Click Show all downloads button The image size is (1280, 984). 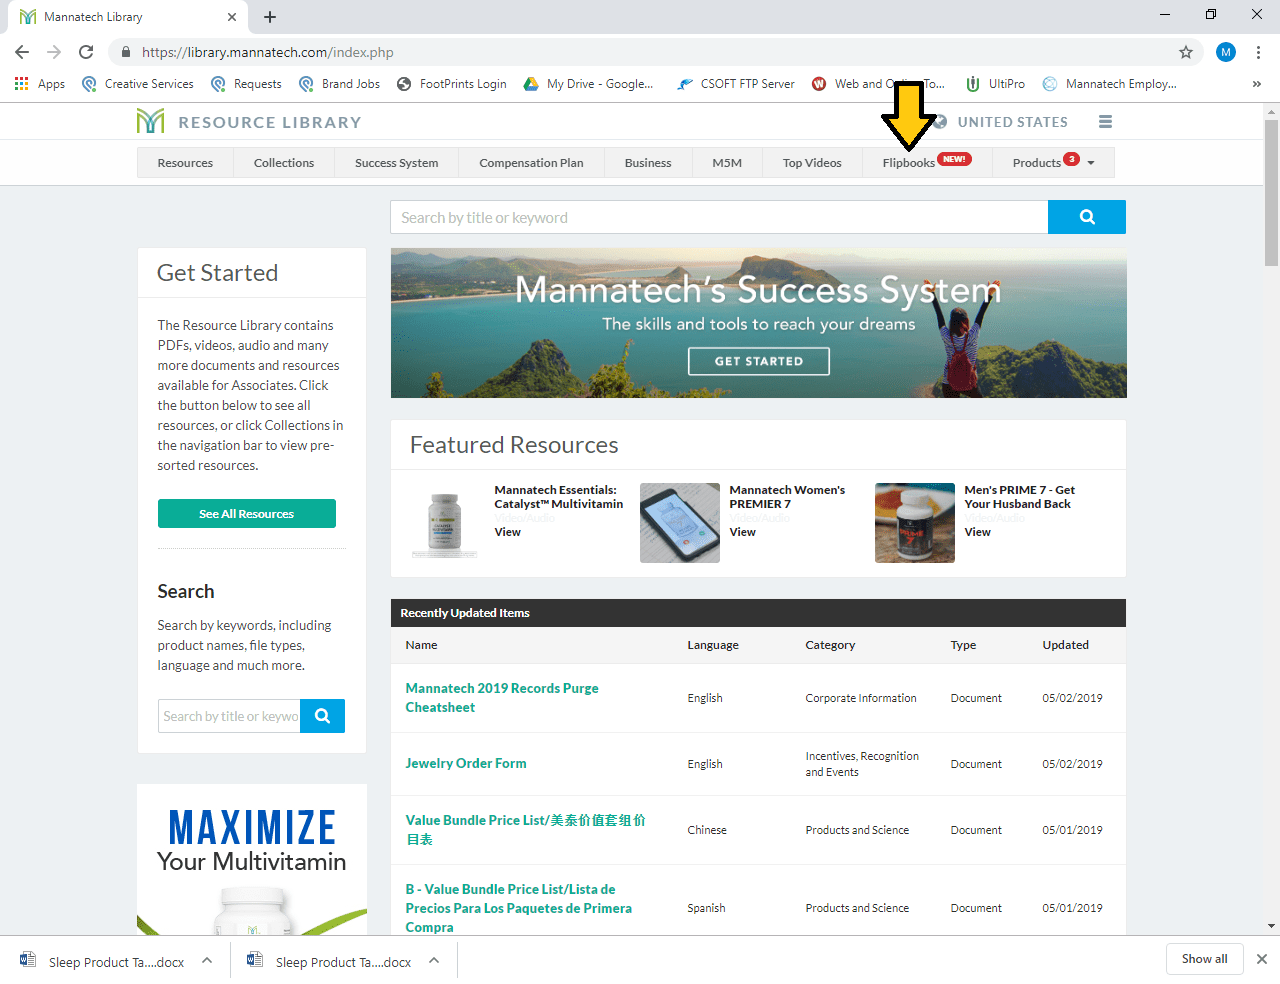[1204, 959]
